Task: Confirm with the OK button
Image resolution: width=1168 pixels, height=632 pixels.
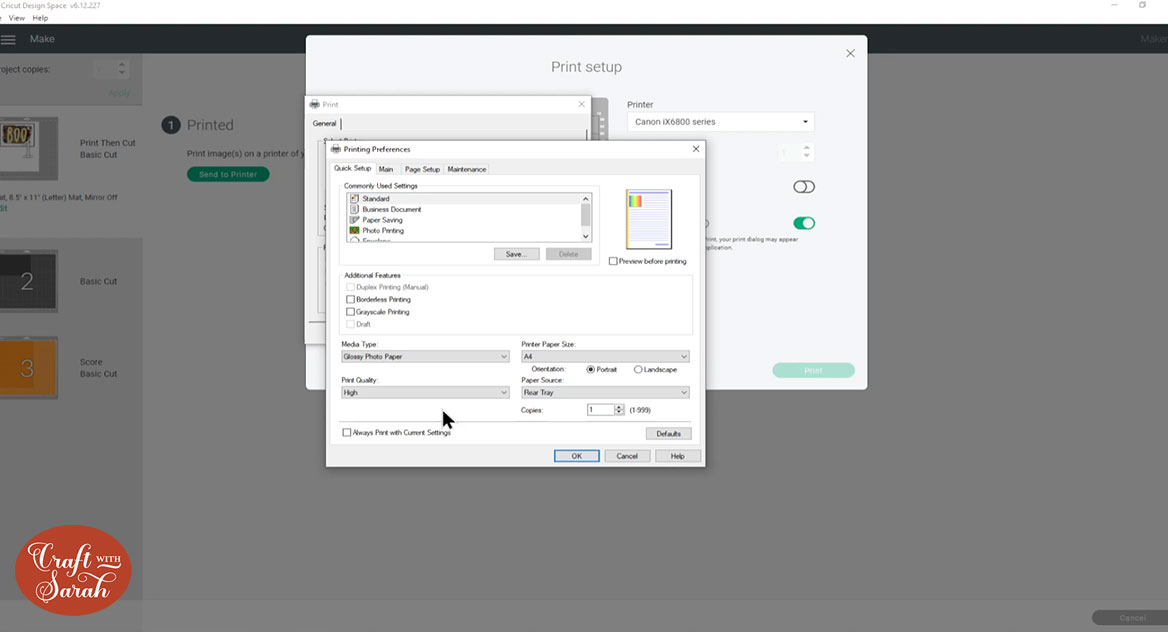Action: click(577, 456)
